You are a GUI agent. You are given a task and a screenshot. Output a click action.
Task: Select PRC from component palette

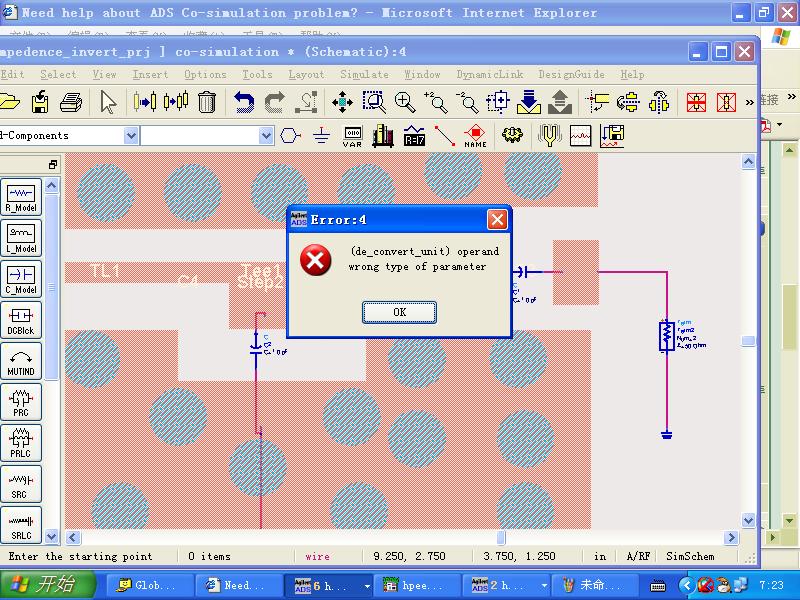pos(21,402)
